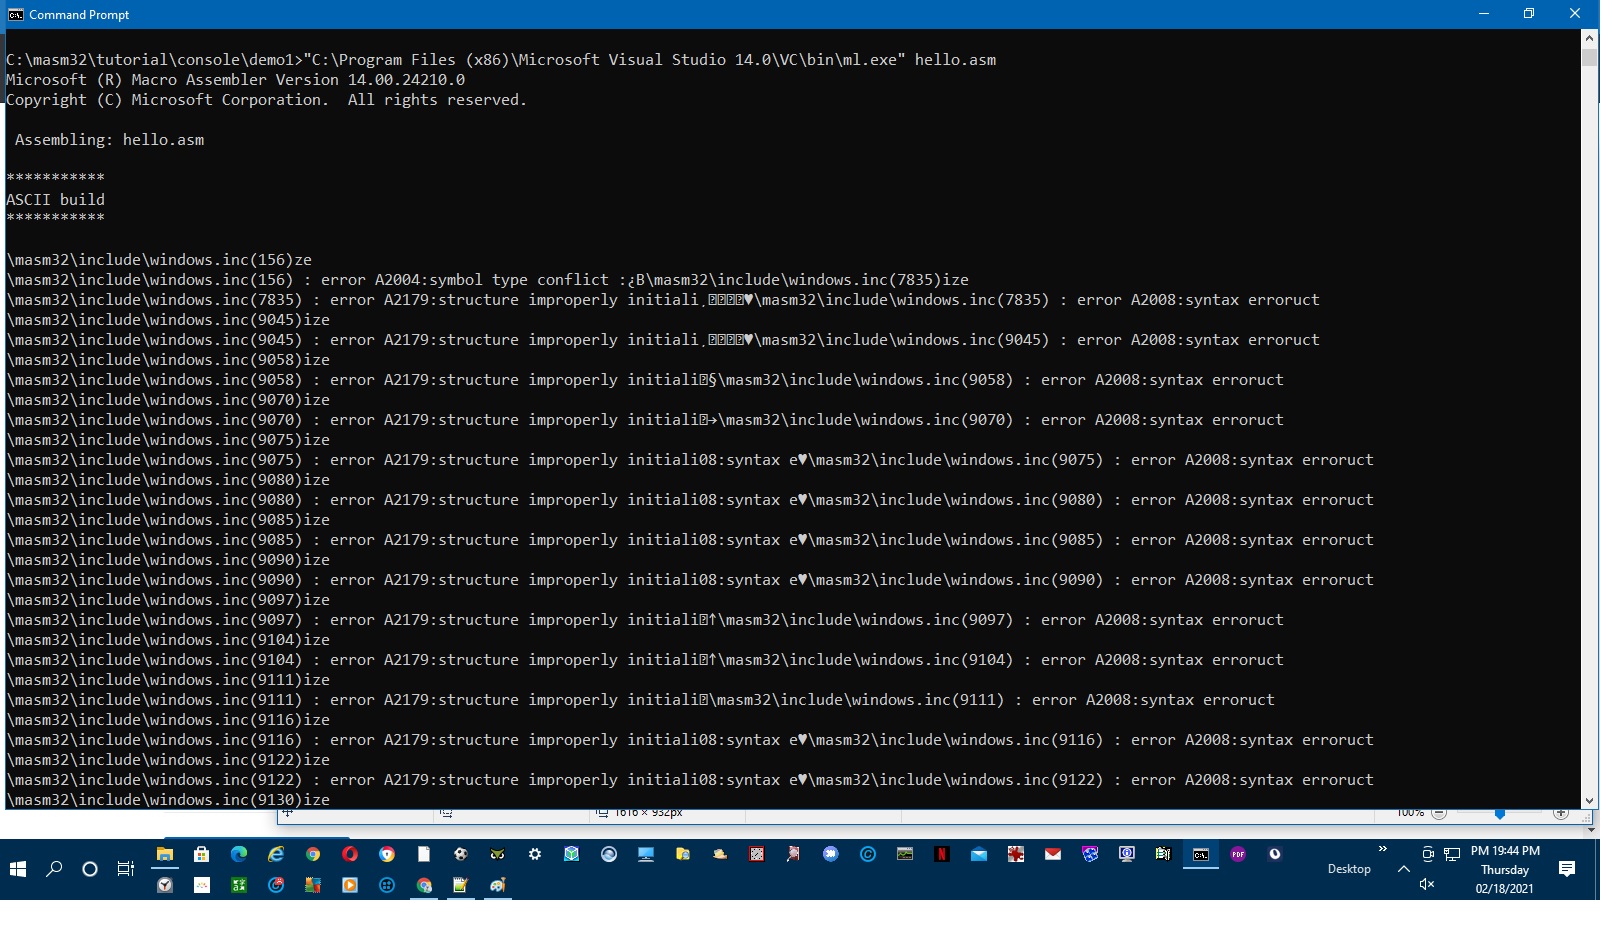Open Task View button
The width and height of the screenshot is (1616, 932).
click(126, 869)
